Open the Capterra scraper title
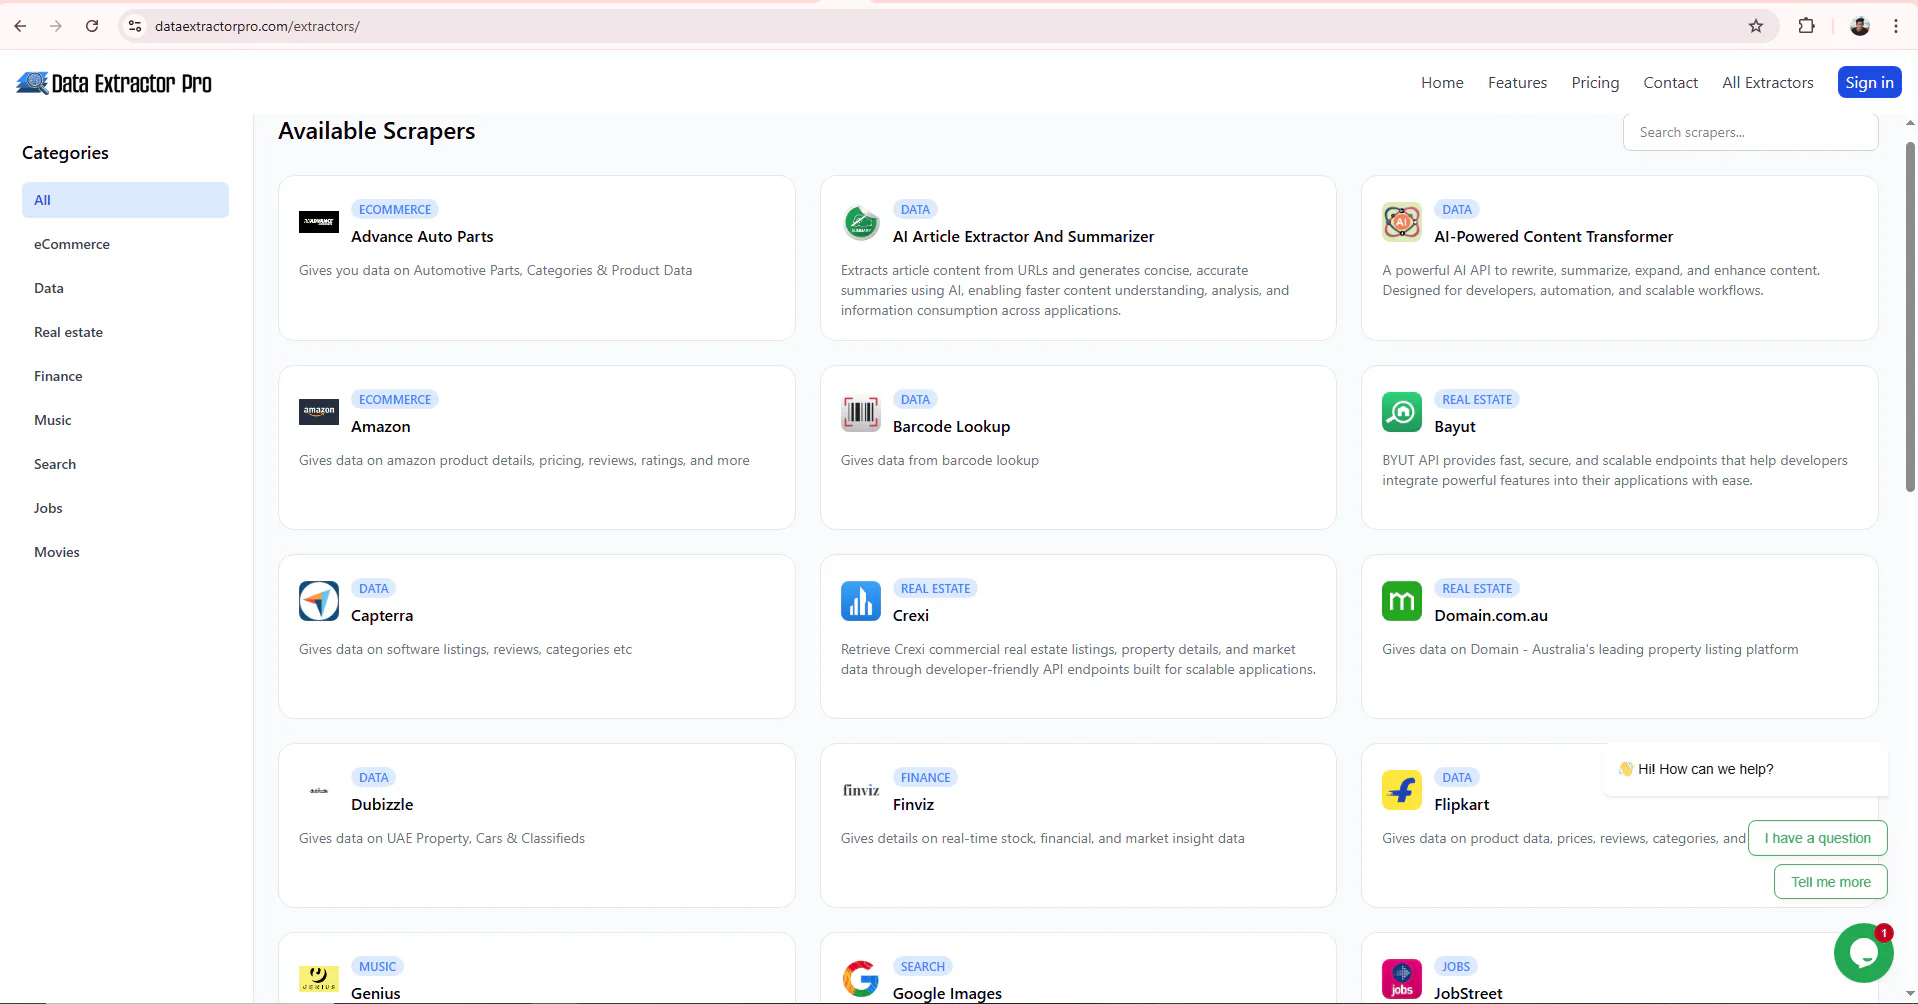Image resolution: width=1918 pixels, height=1004 pixels. [381, 616]
